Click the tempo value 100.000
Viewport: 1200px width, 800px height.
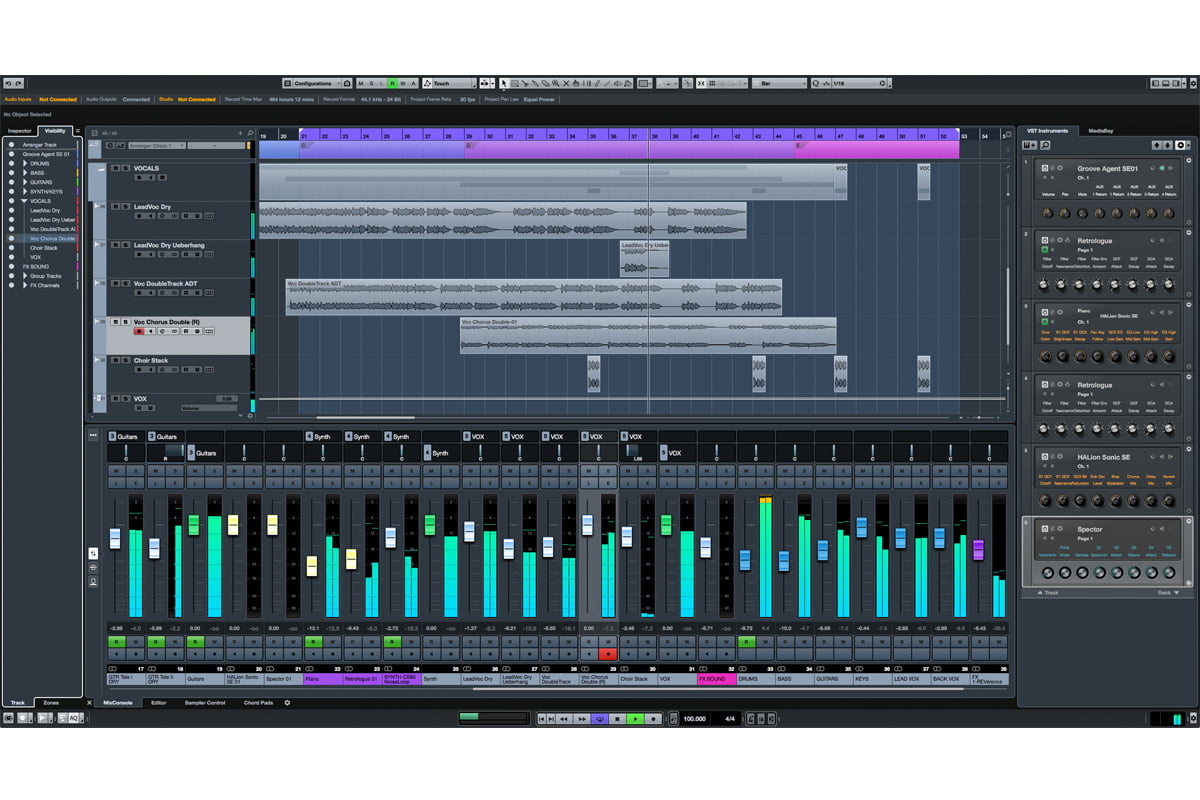(694, 718)
